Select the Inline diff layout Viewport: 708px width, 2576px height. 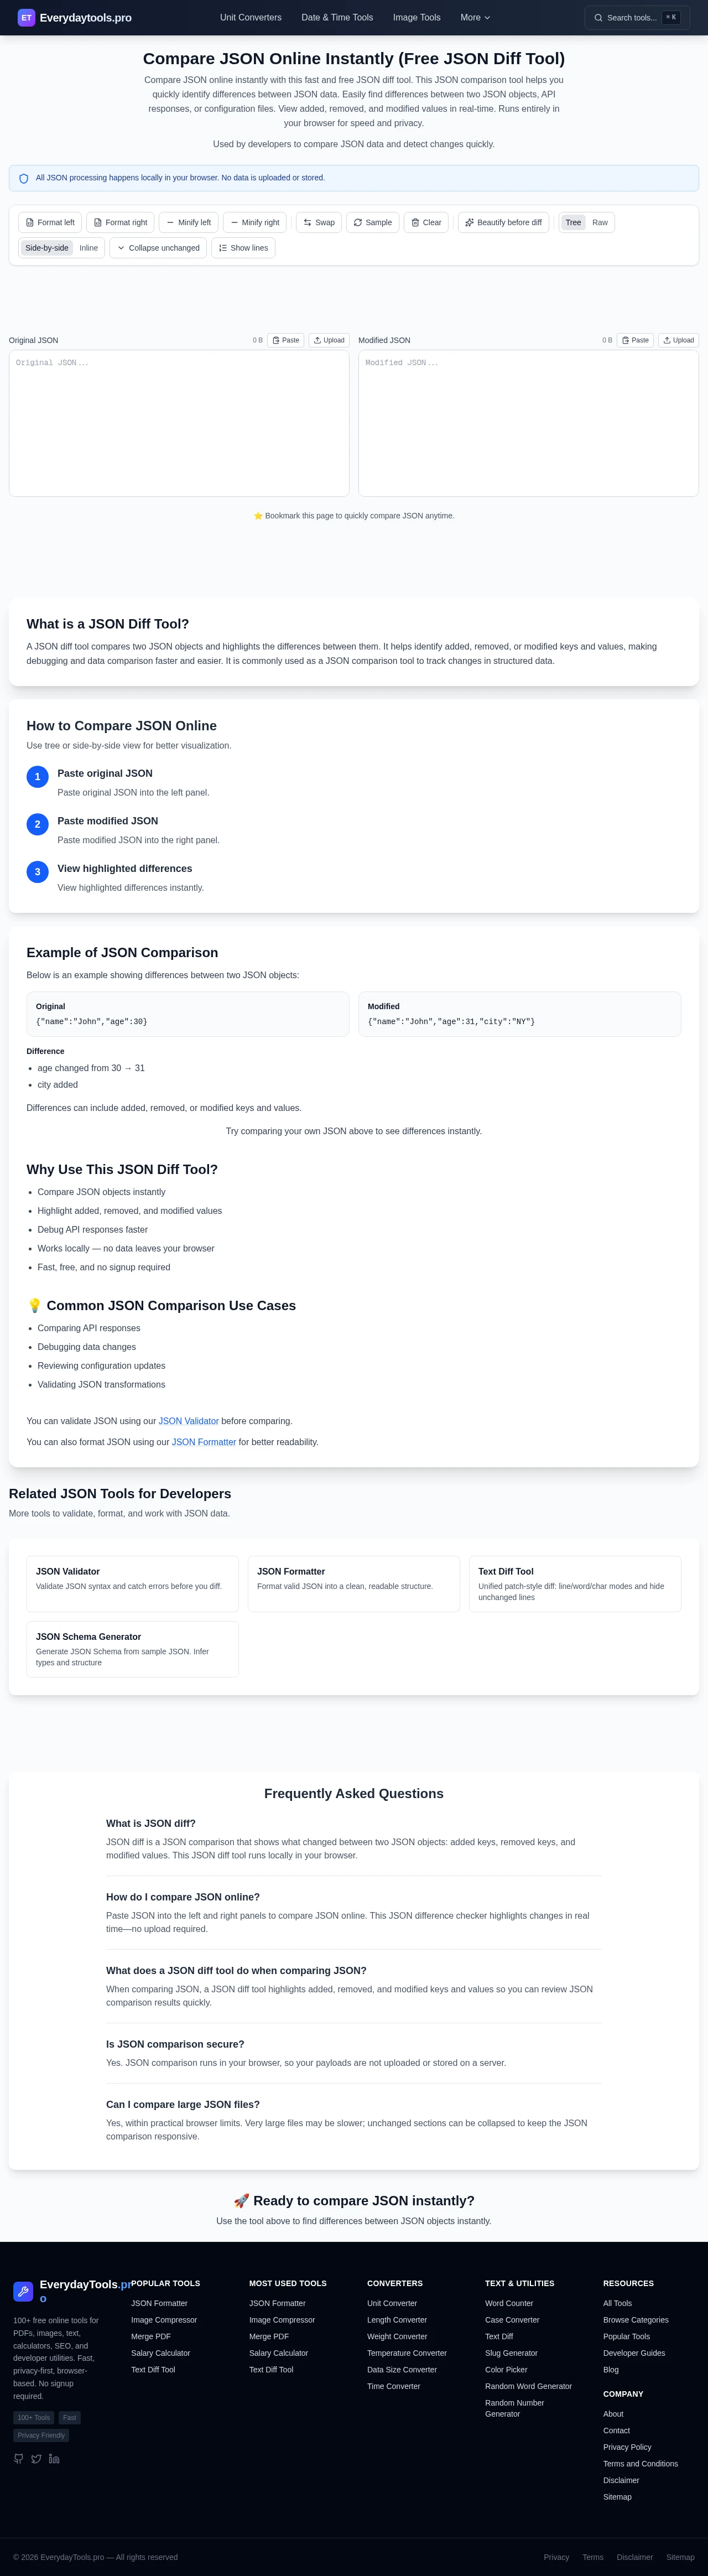89,248
